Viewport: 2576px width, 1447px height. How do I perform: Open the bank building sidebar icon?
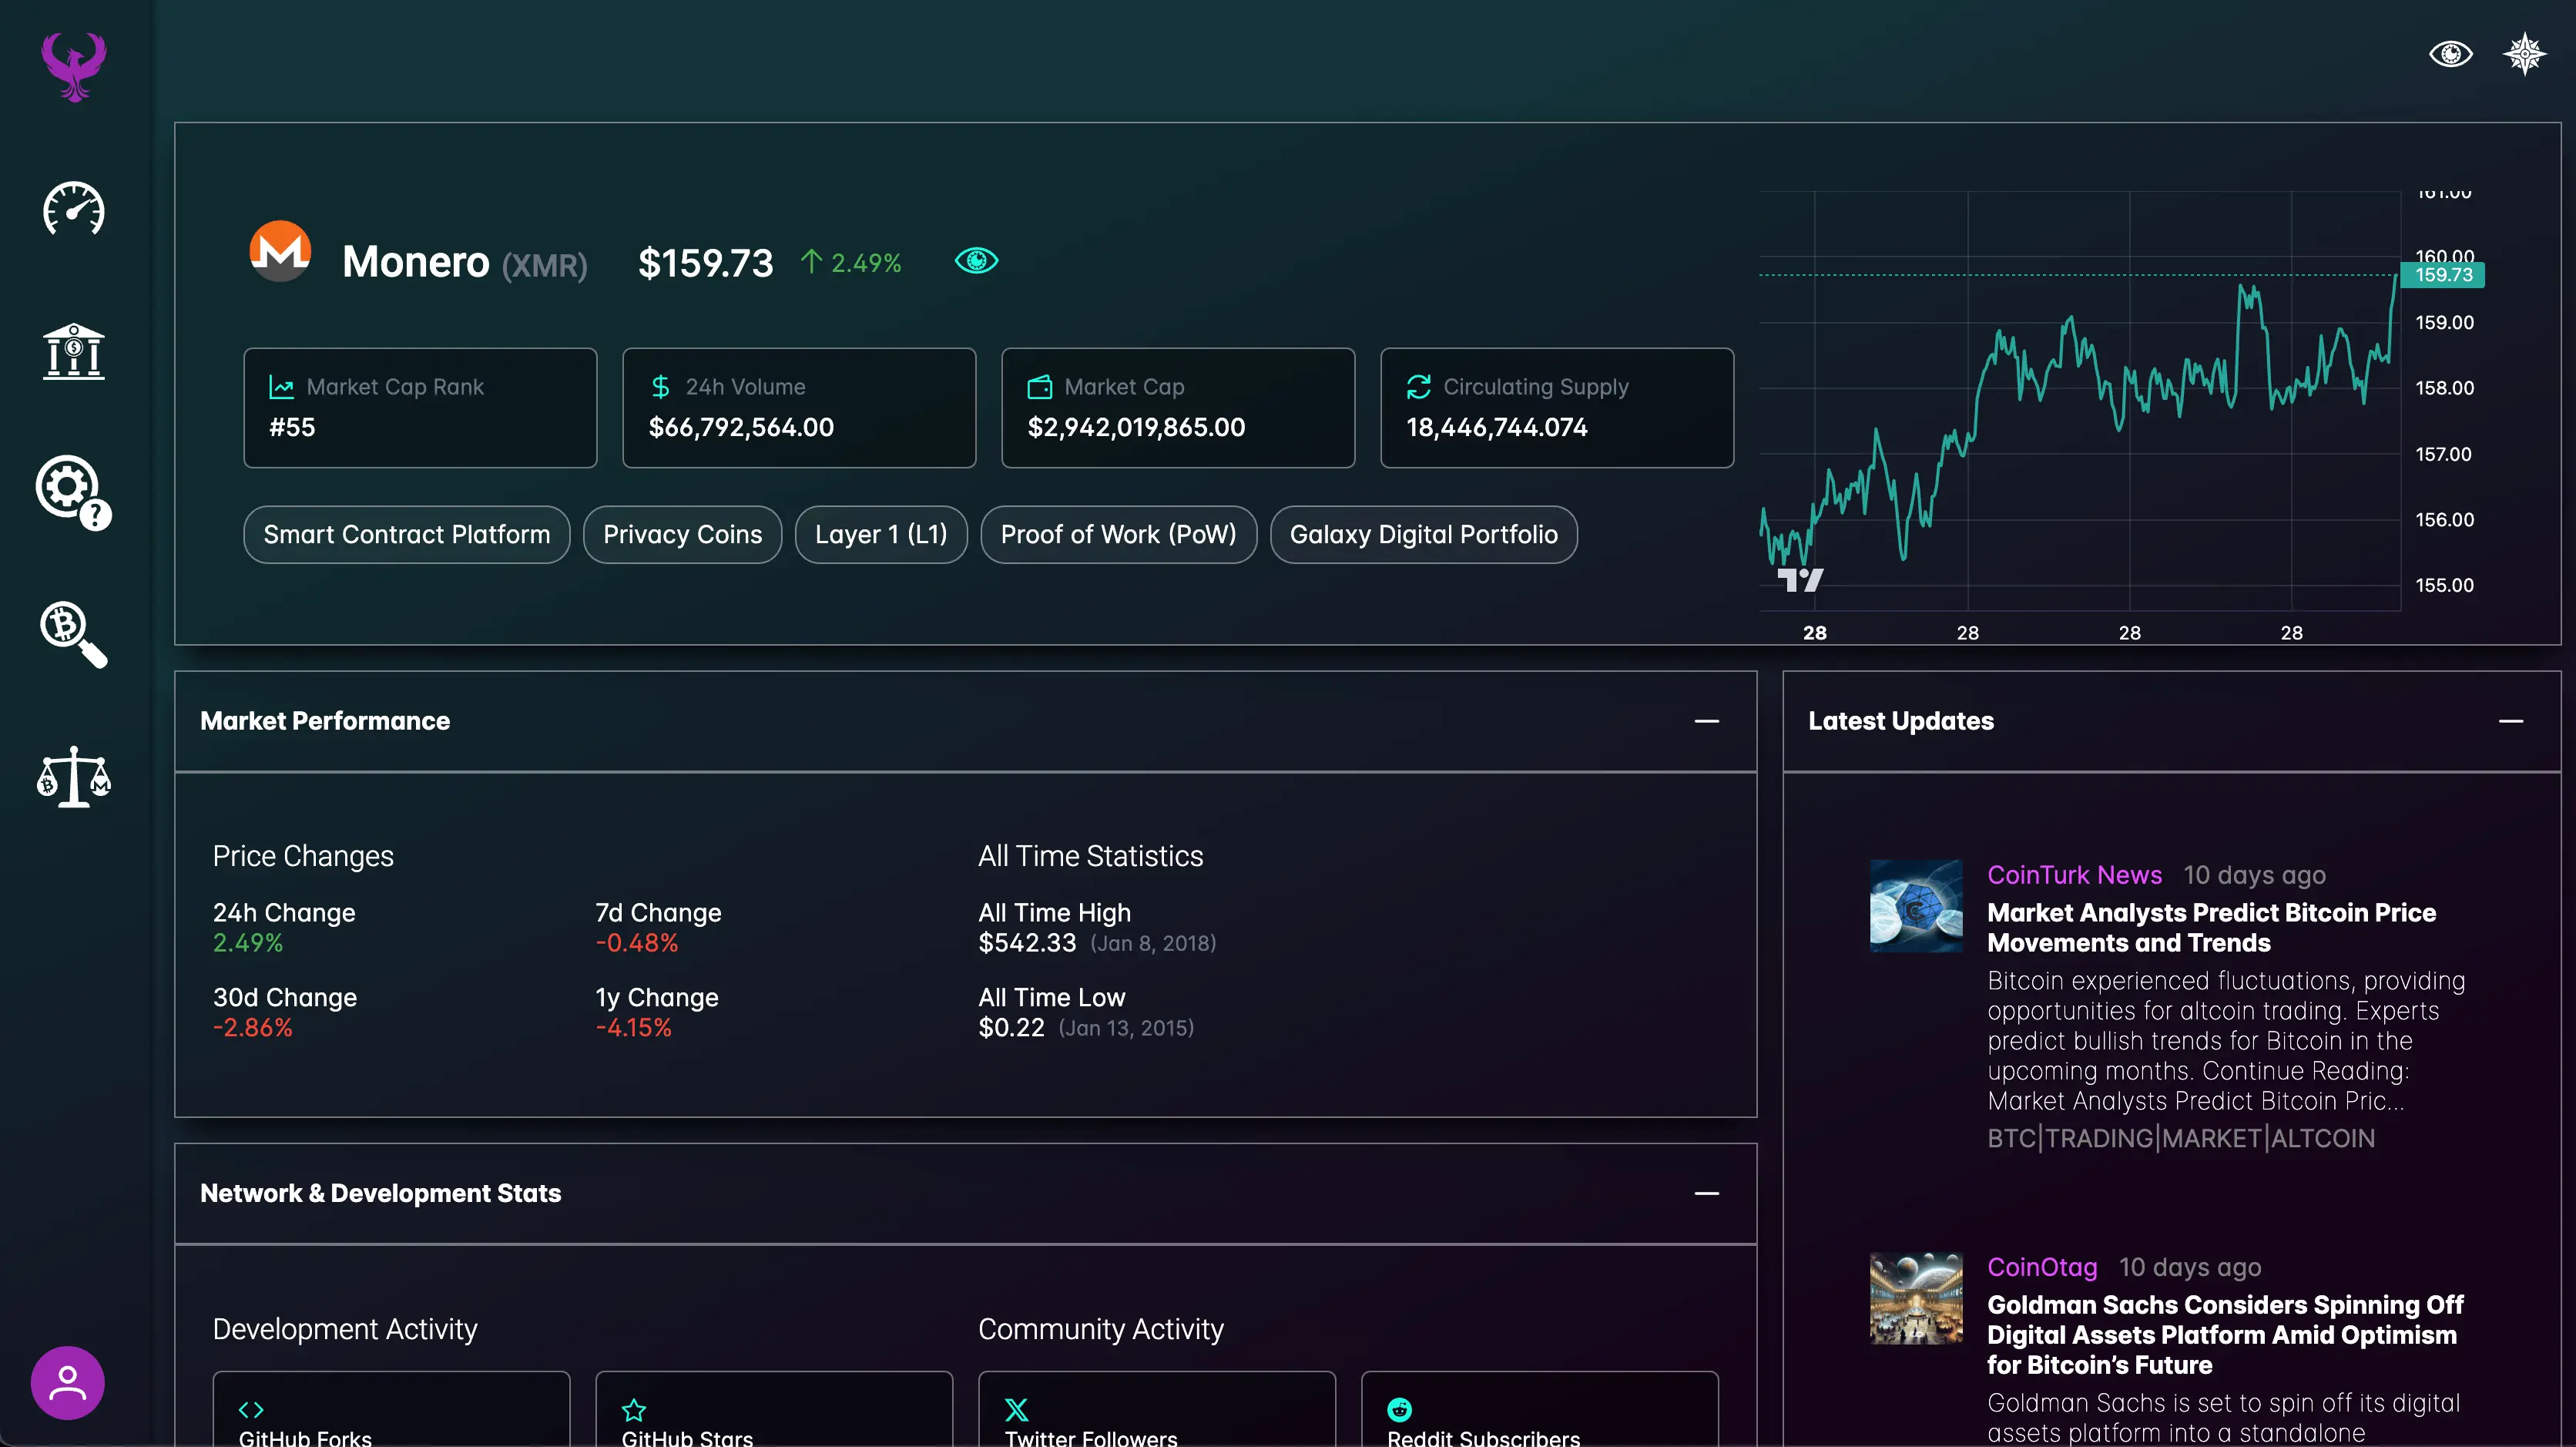pos(74,351)
